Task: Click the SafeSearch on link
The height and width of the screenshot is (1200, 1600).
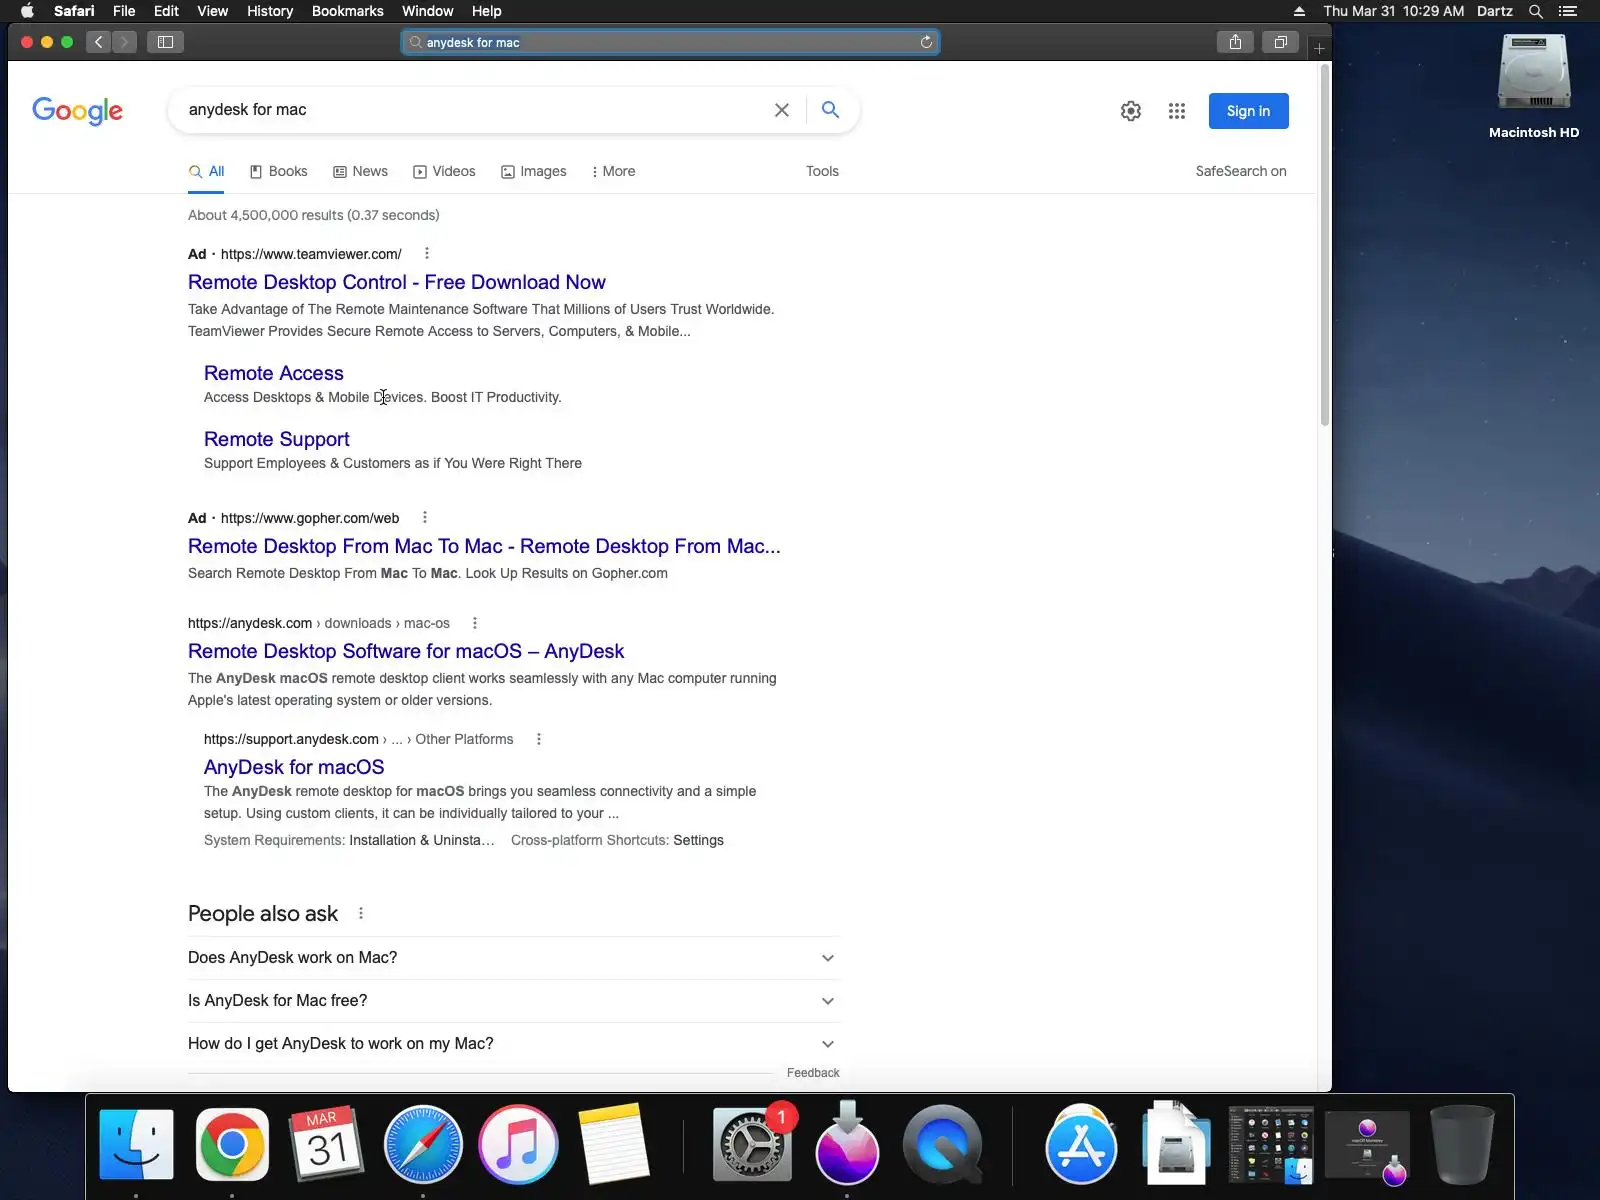Action: coord(1241,171)
